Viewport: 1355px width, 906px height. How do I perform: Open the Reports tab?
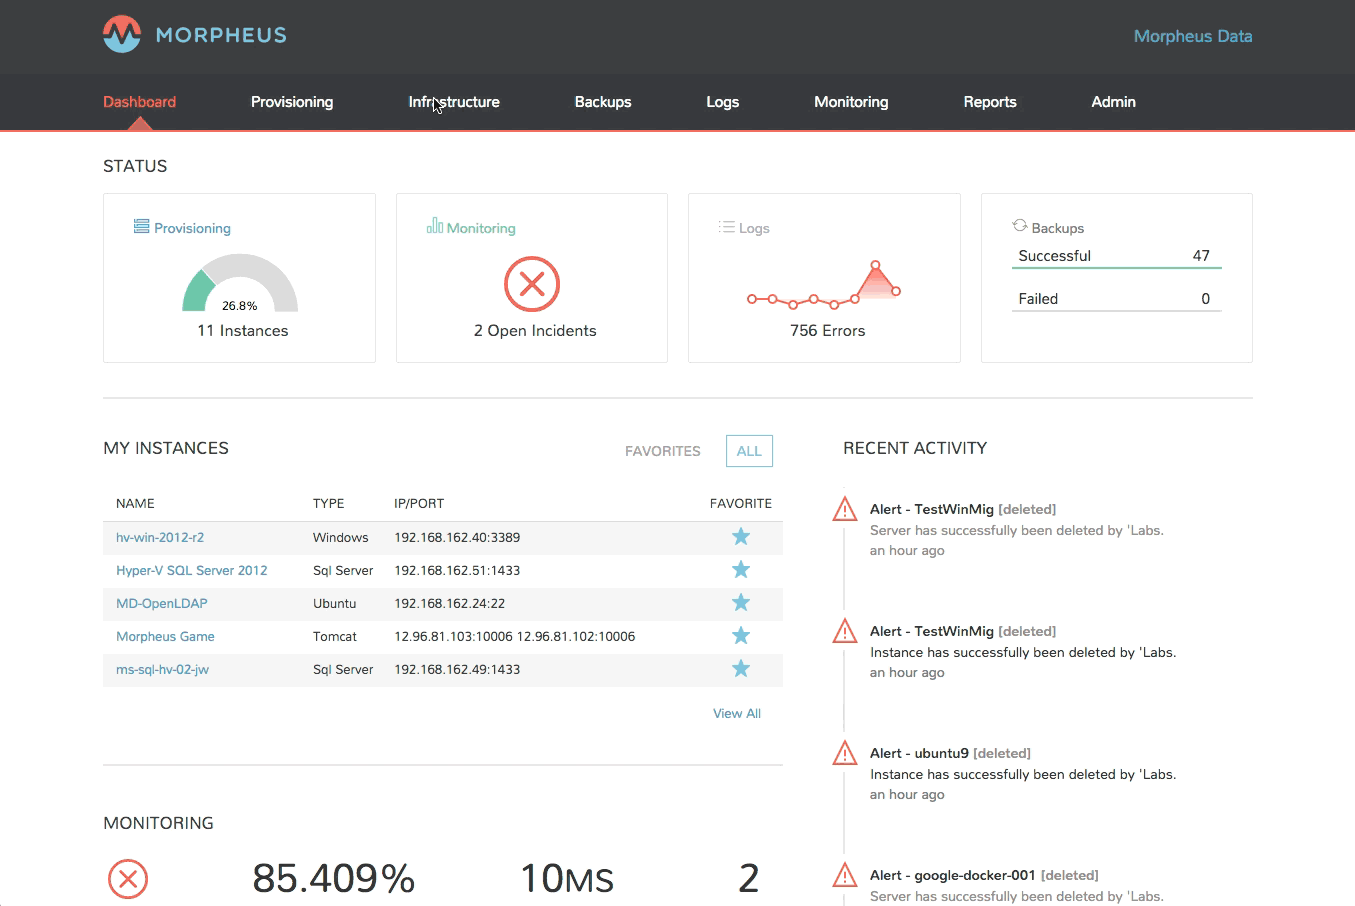coord(990,102)
